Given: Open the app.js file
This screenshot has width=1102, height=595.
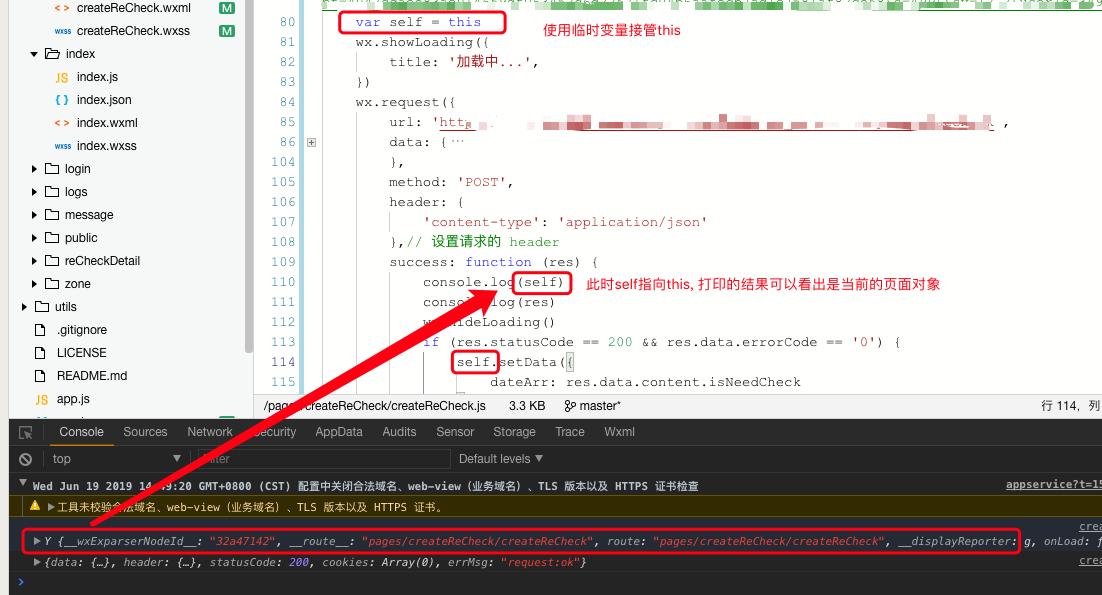Looking at the screenshot, I should click(x=73, y=399).
